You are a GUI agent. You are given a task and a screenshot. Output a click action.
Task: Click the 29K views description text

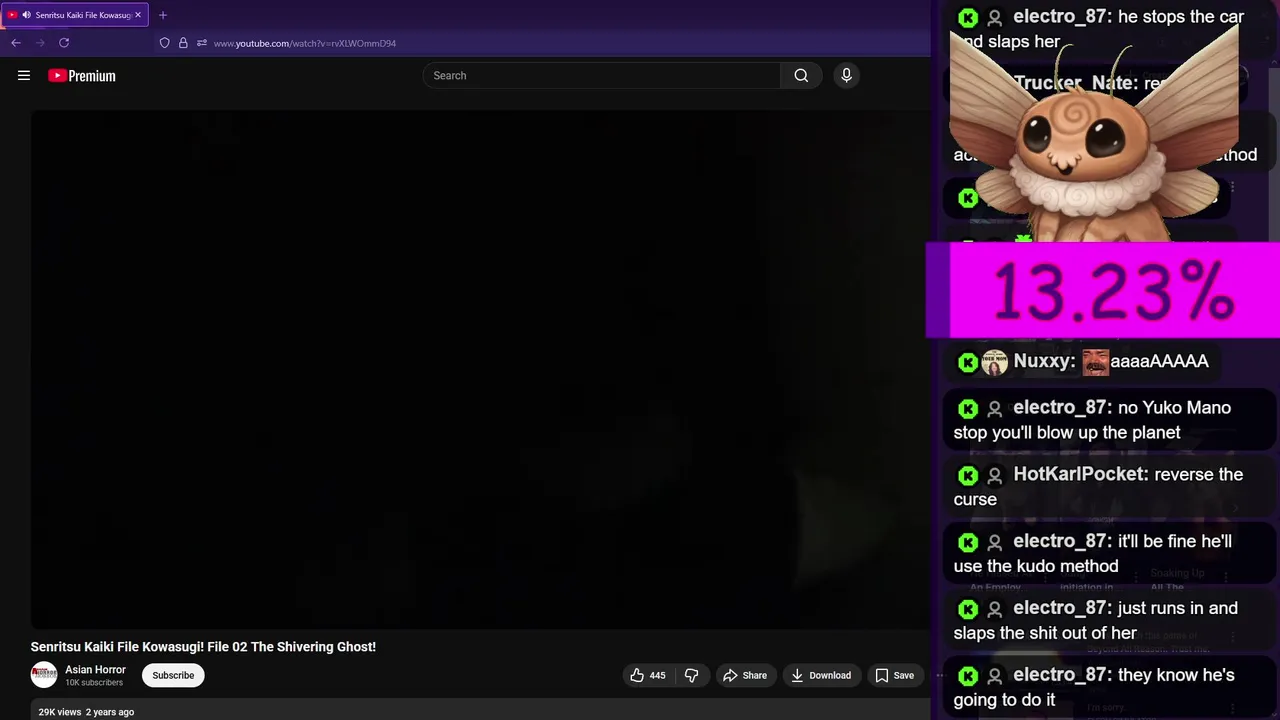coord(86,712)
